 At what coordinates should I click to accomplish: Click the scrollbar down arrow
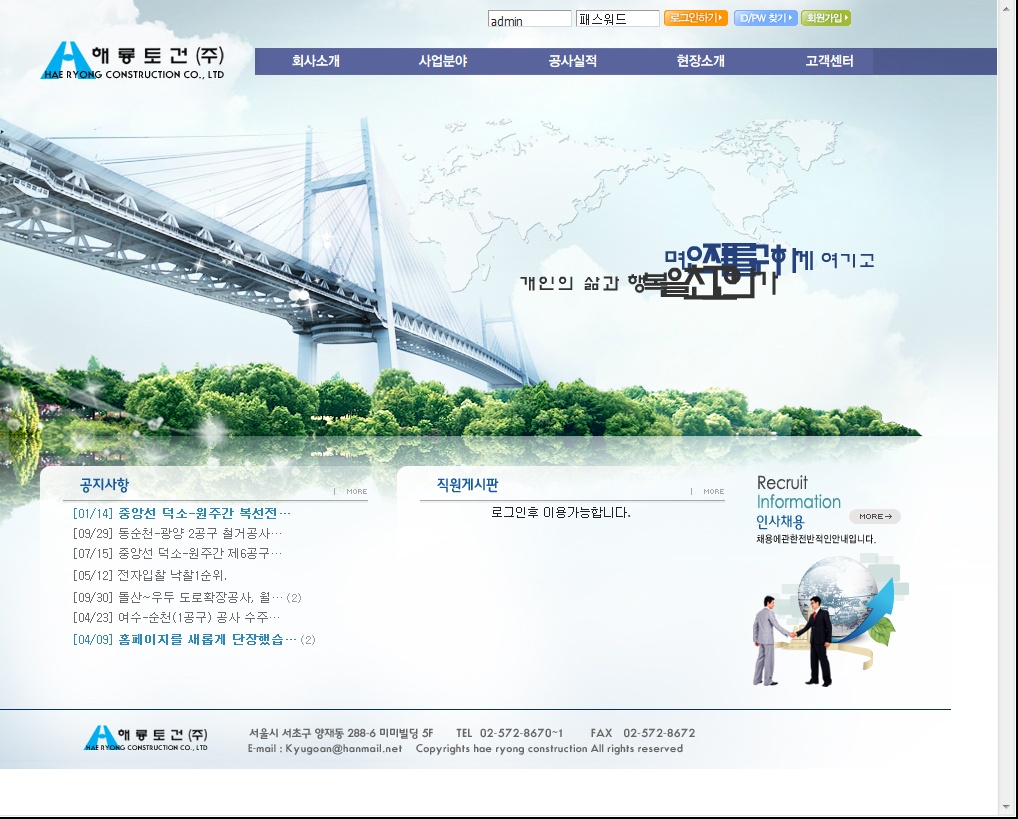1007,806
